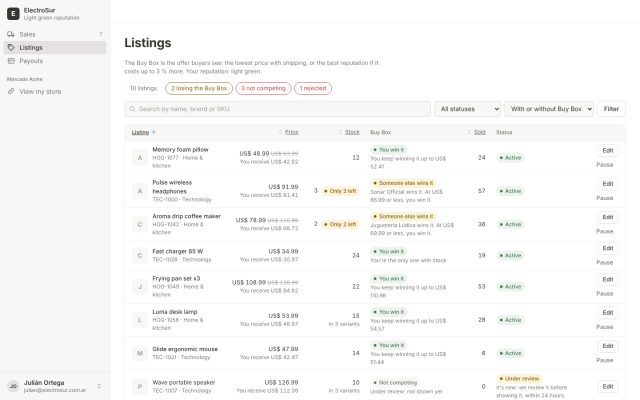The height and width of the screenshot is (400, 640).
Task: Click the Frying pan set x3 thumbnail
Action: tap(140, 287)
